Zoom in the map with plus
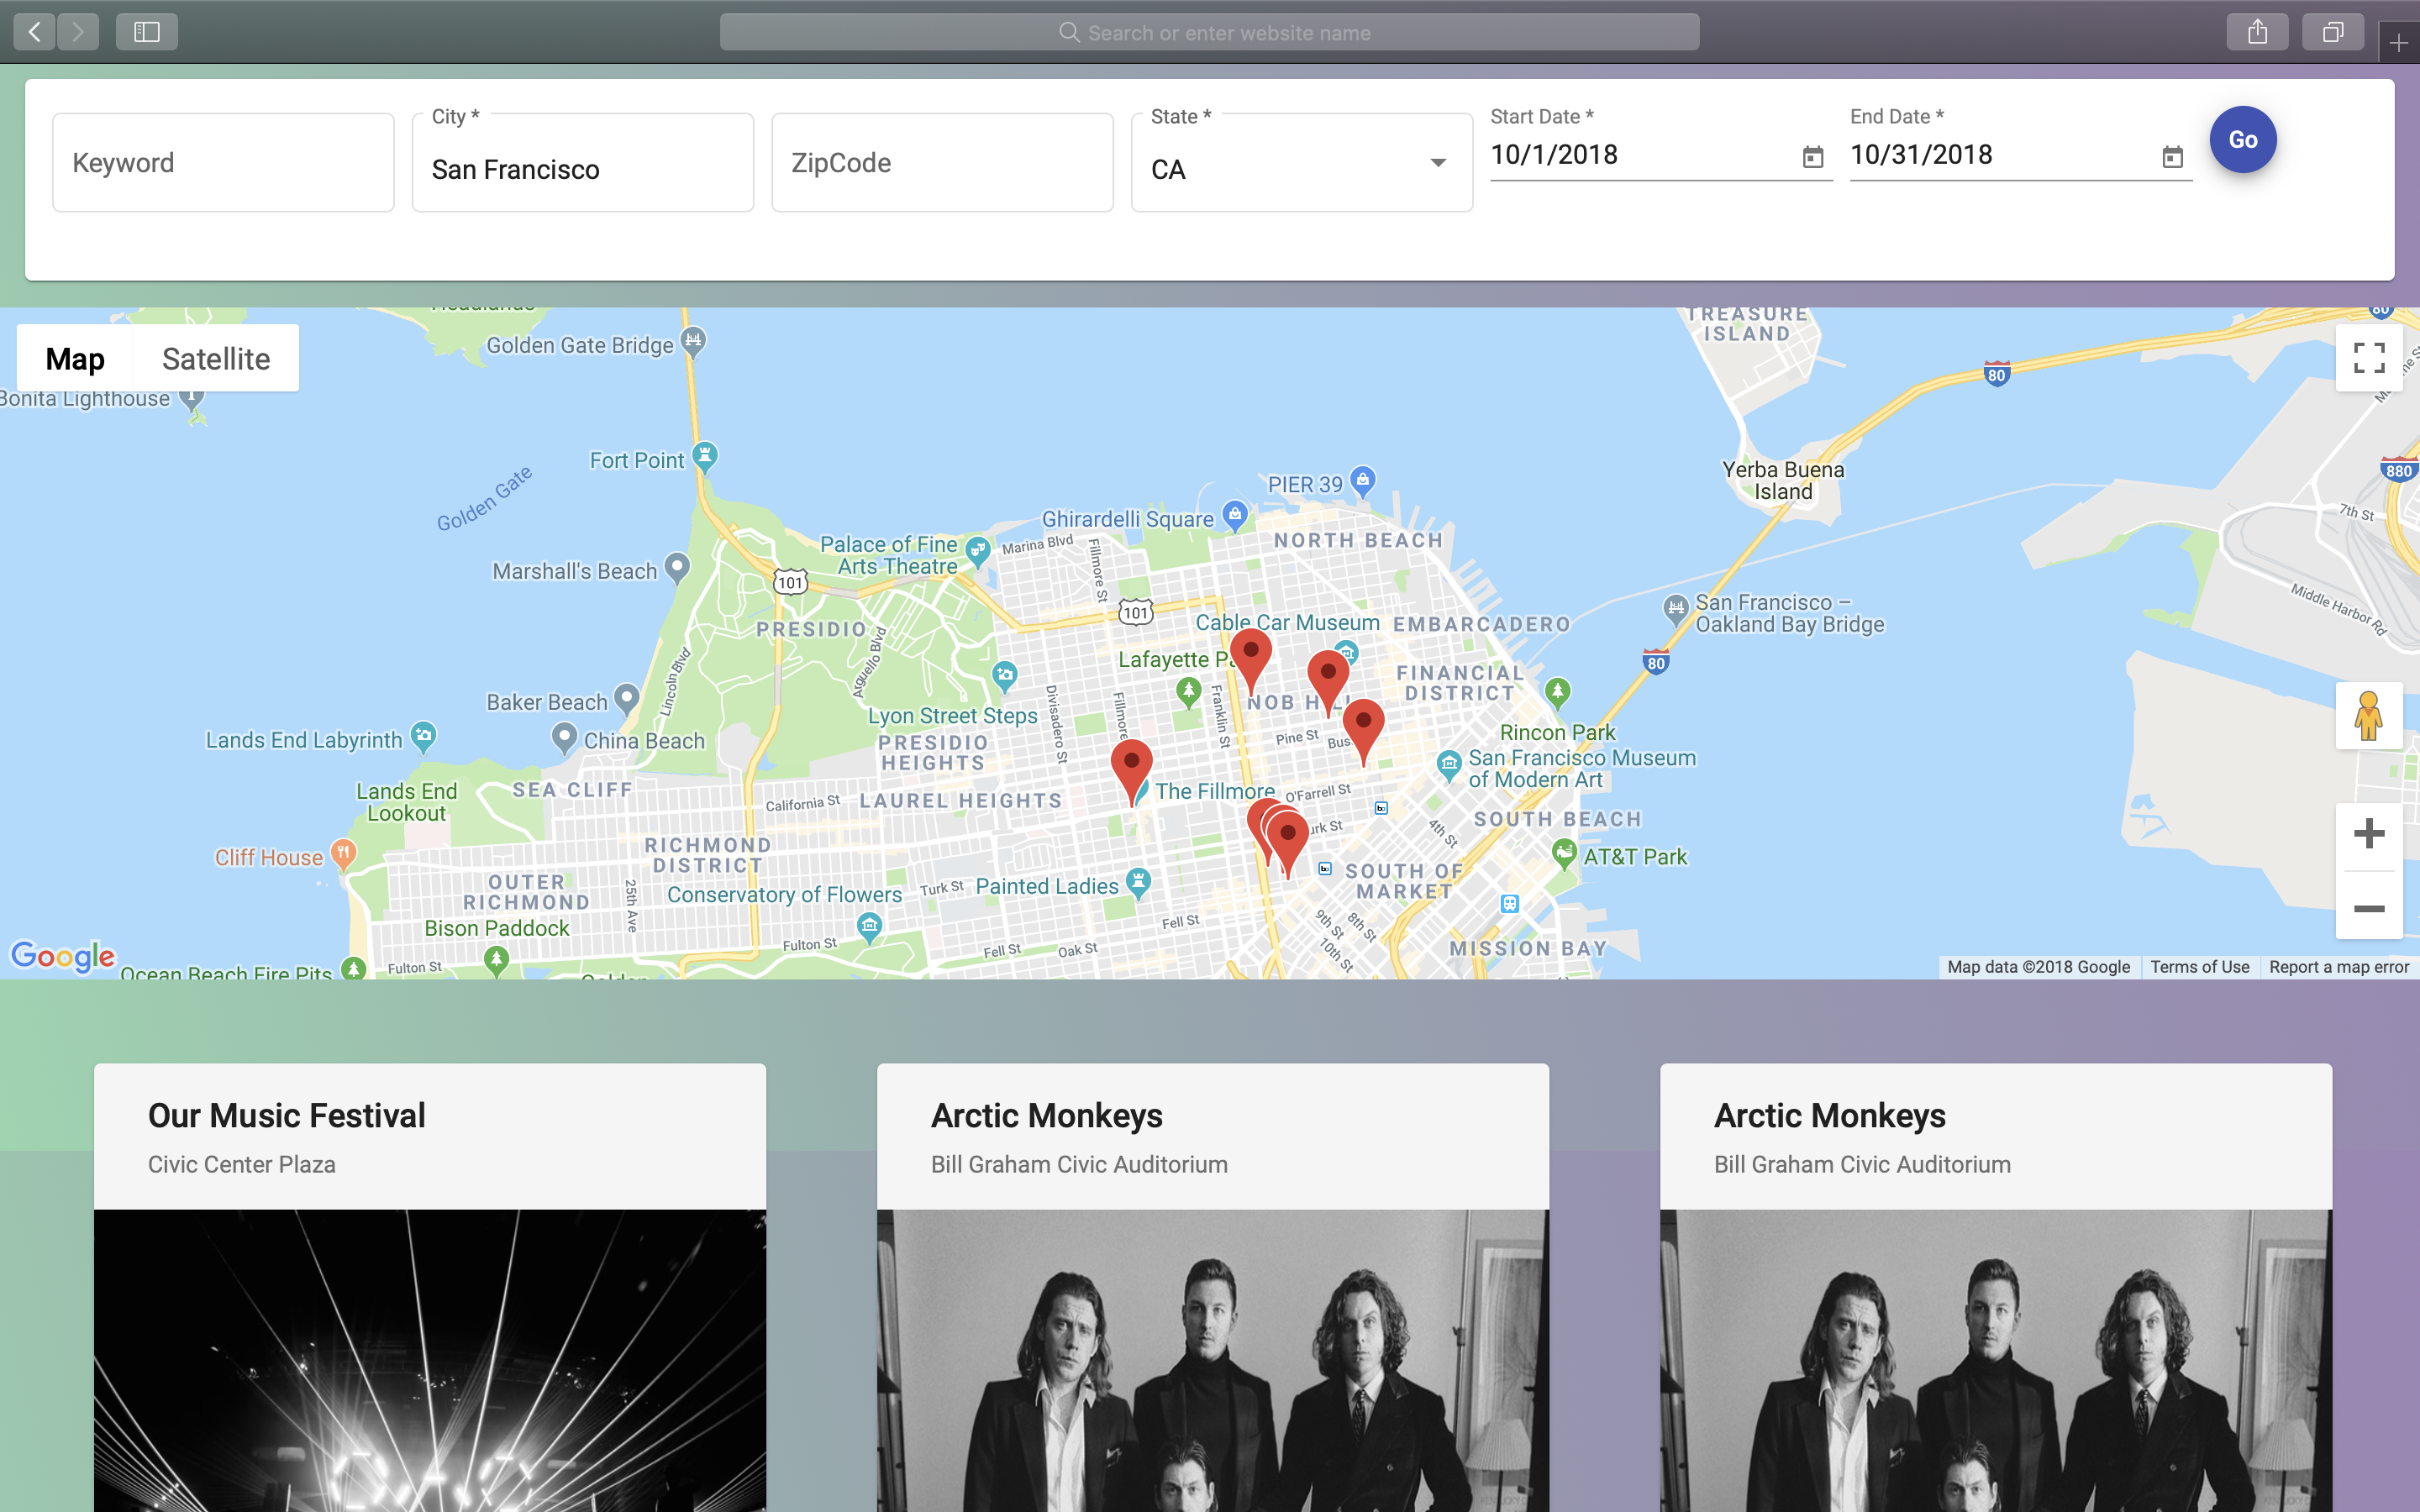Image resolution: width=2420 pixels, height=1512 pixels. (2368, 834)
